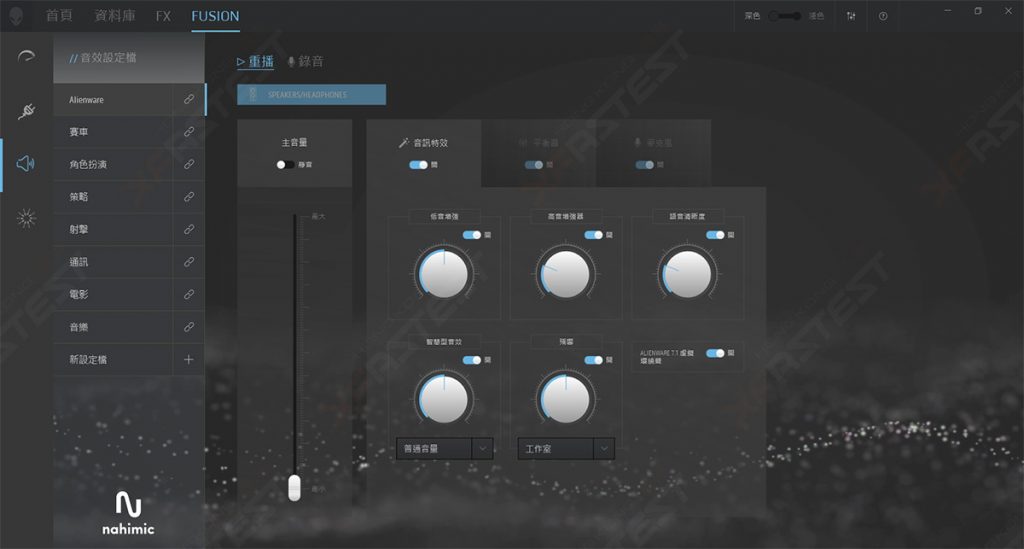Click the nahimic logo
The height and width of the screenshot is (549, 1024).
(x=128, y=513)
